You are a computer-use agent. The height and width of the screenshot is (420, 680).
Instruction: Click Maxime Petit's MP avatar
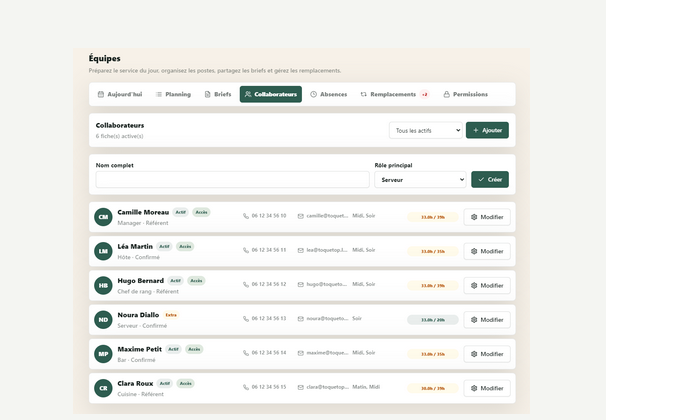pyautogui.click(x=103, y=354)
